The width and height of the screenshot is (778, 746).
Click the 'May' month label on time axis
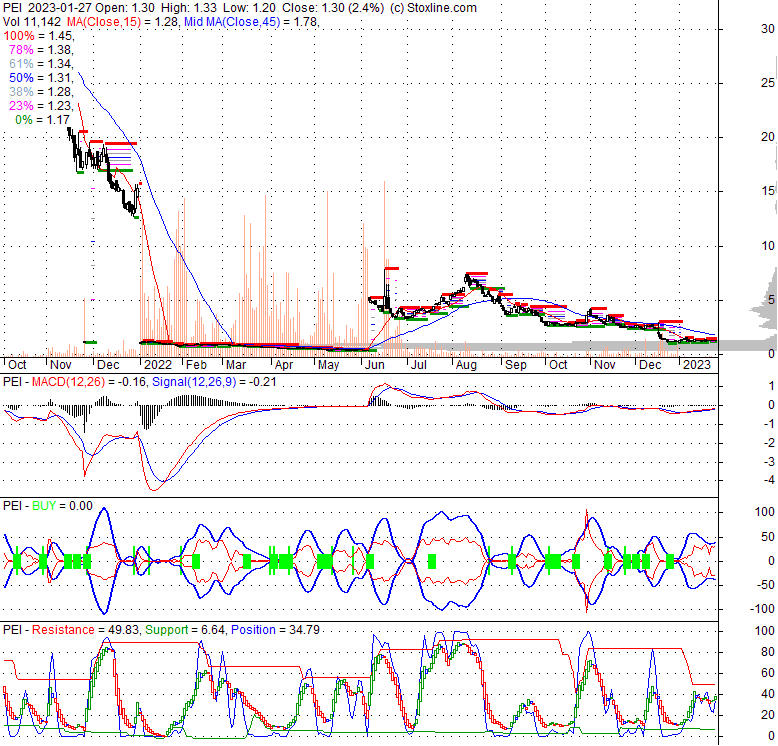328,365
